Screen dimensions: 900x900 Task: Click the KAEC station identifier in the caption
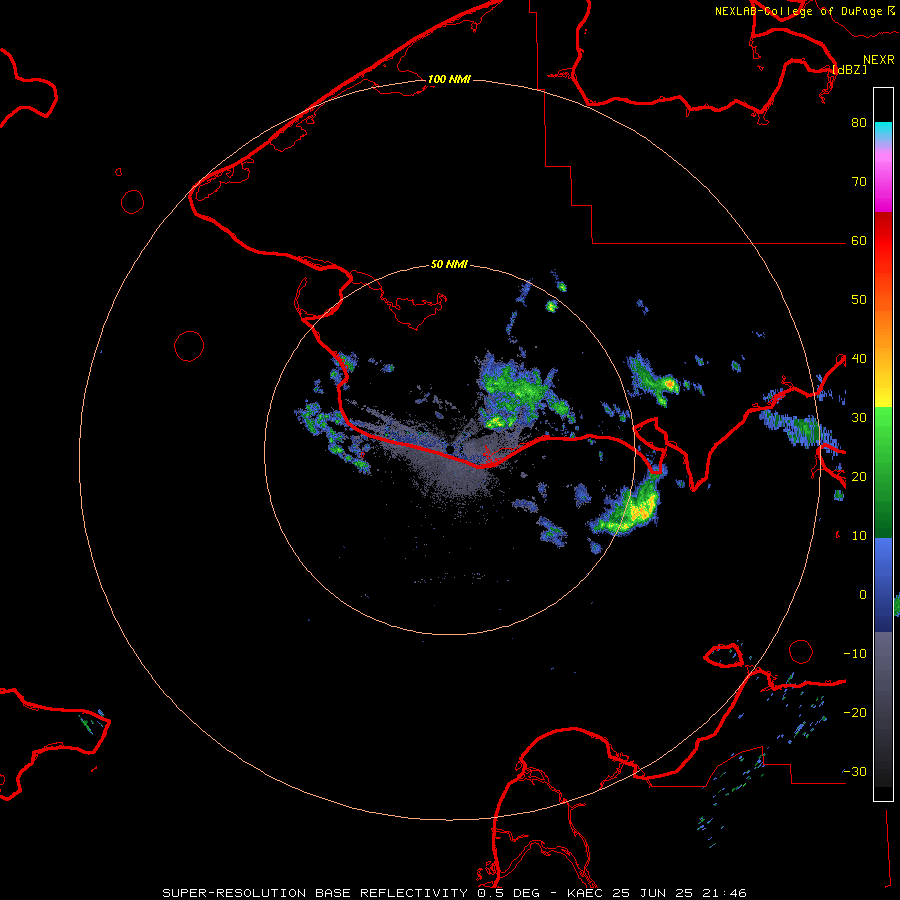pos(587,893)
